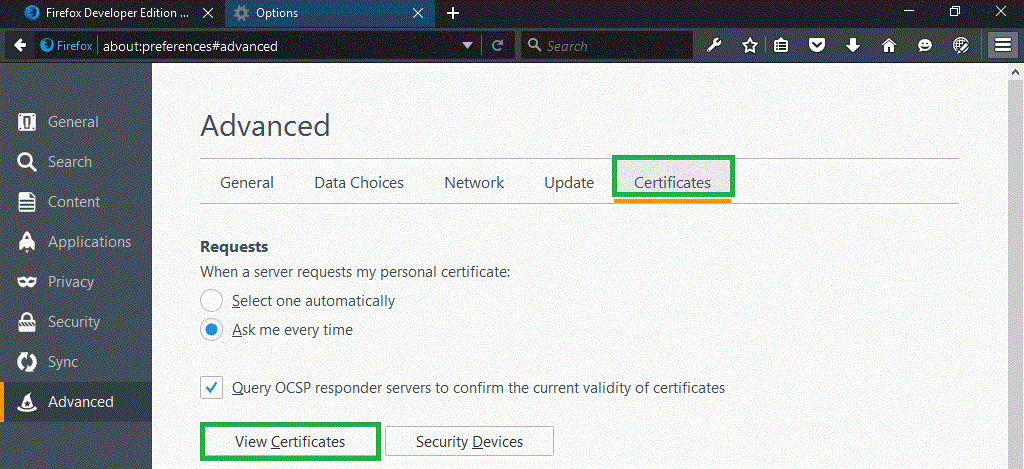This screenshot has width=1024, height=469.
Task: Switch to the Network tab
Action: coord(474,183)
